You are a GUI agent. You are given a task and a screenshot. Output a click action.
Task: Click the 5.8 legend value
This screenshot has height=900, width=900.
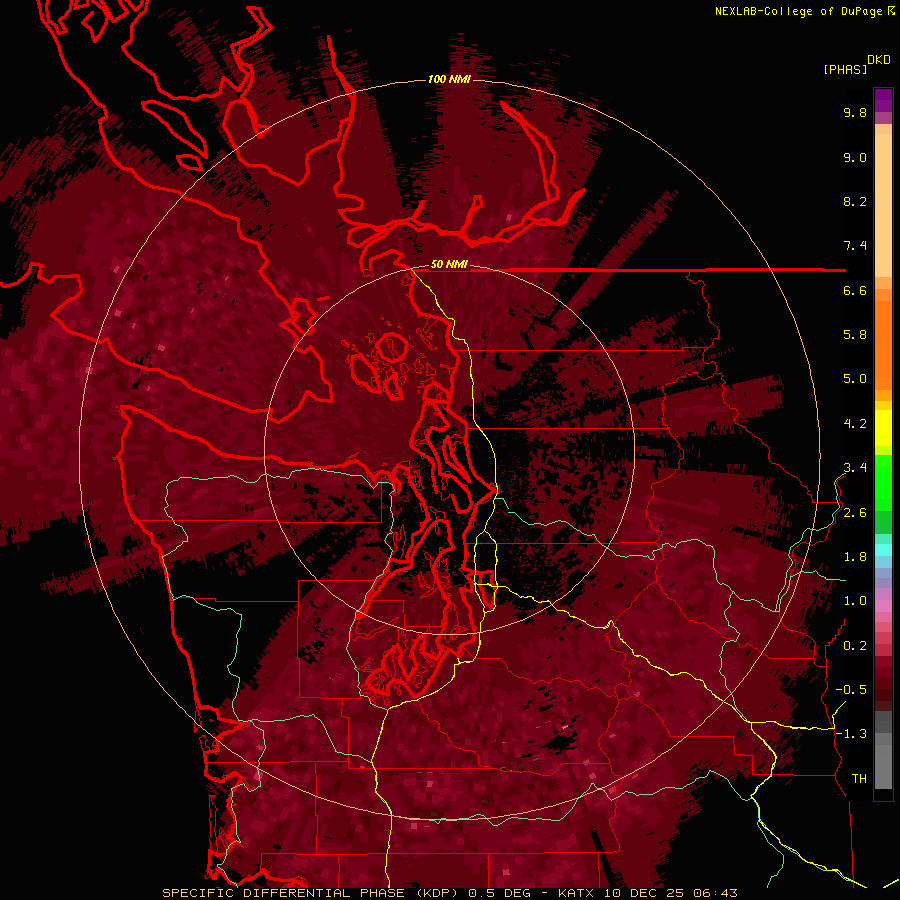855,335
